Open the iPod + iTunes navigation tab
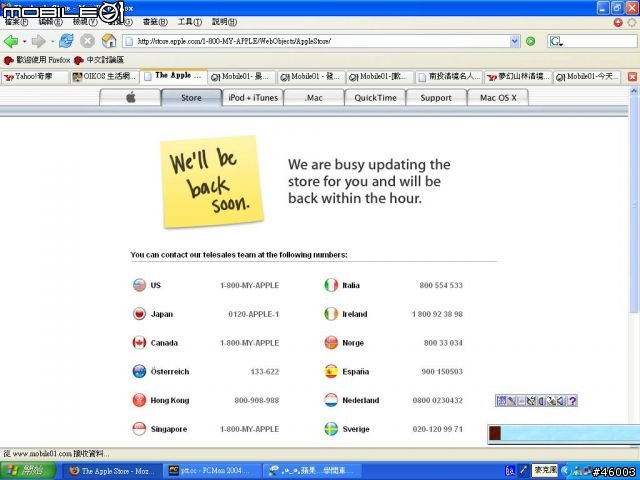This screenshot has width=640, height=480. click(253, 98)
